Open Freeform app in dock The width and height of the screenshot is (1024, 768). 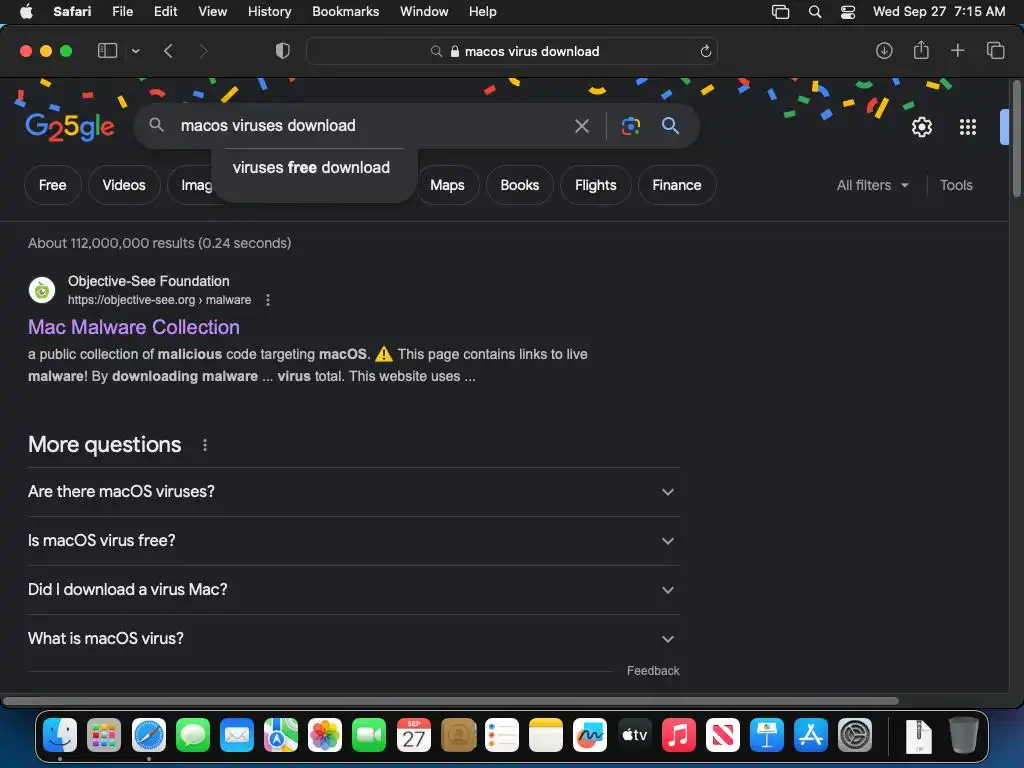(590, 735)
